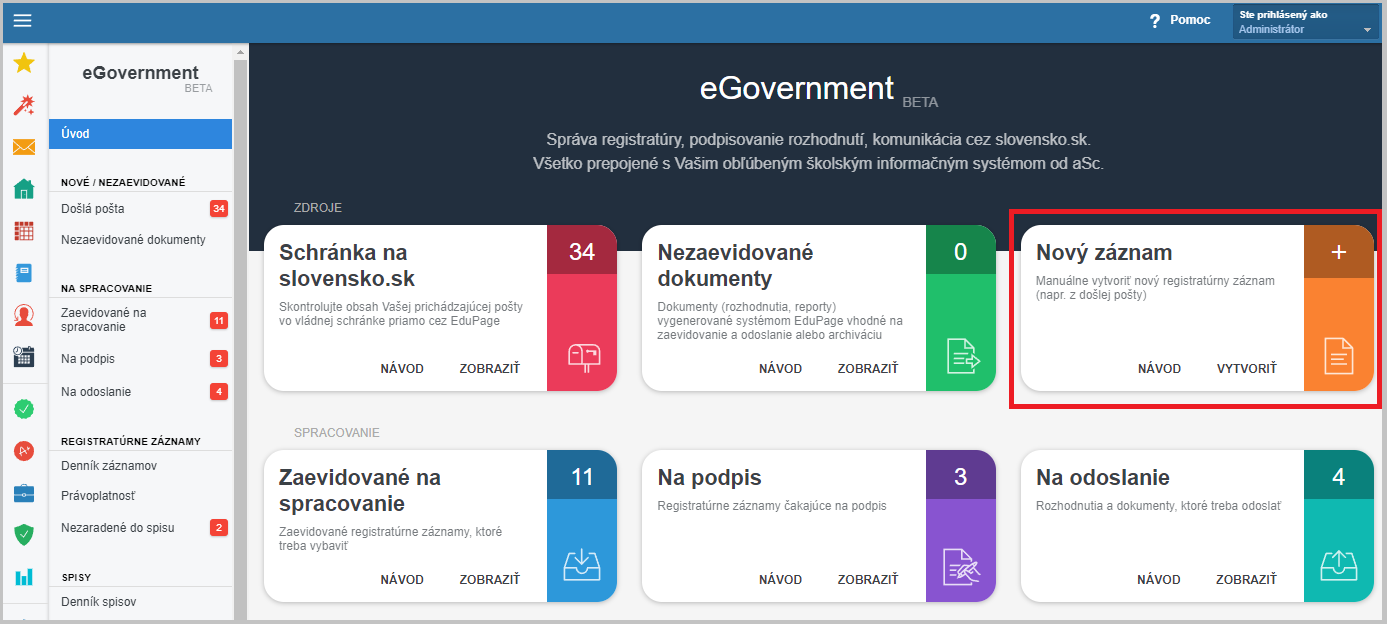Select the blue bar chart icon
Viewport: 1387px width, 624px height.
pos(24,577)
